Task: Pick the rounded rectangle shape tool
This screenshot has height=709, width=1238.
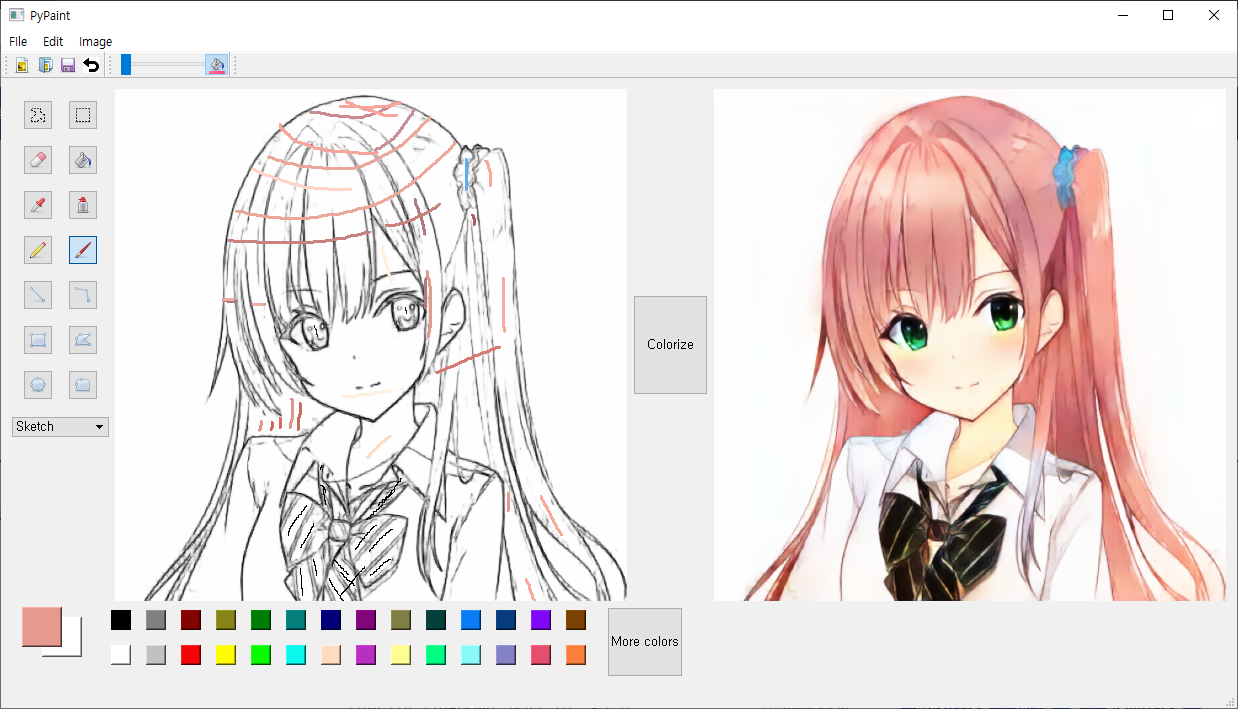Action: tap(83, 384)
